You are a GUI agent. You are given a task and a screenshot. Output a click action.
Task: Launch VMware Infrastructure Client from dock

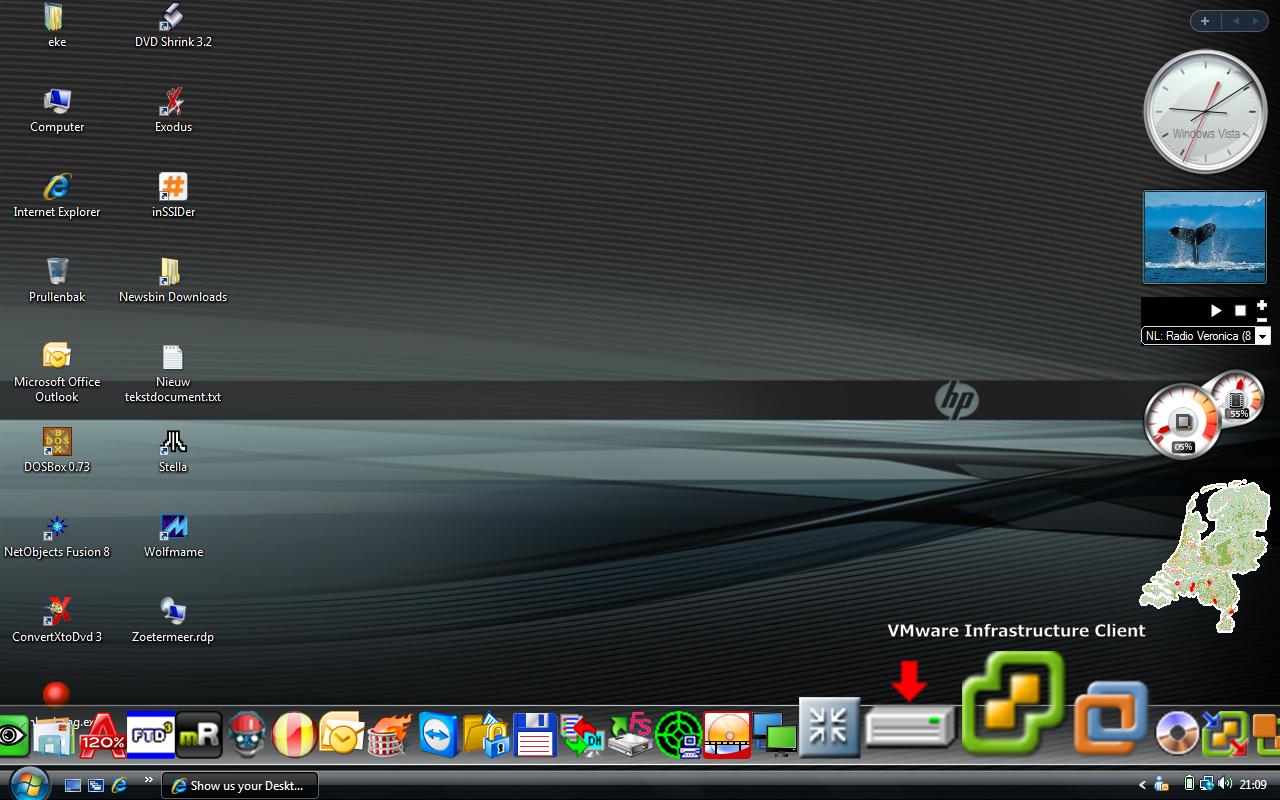tap(1013, 702)
